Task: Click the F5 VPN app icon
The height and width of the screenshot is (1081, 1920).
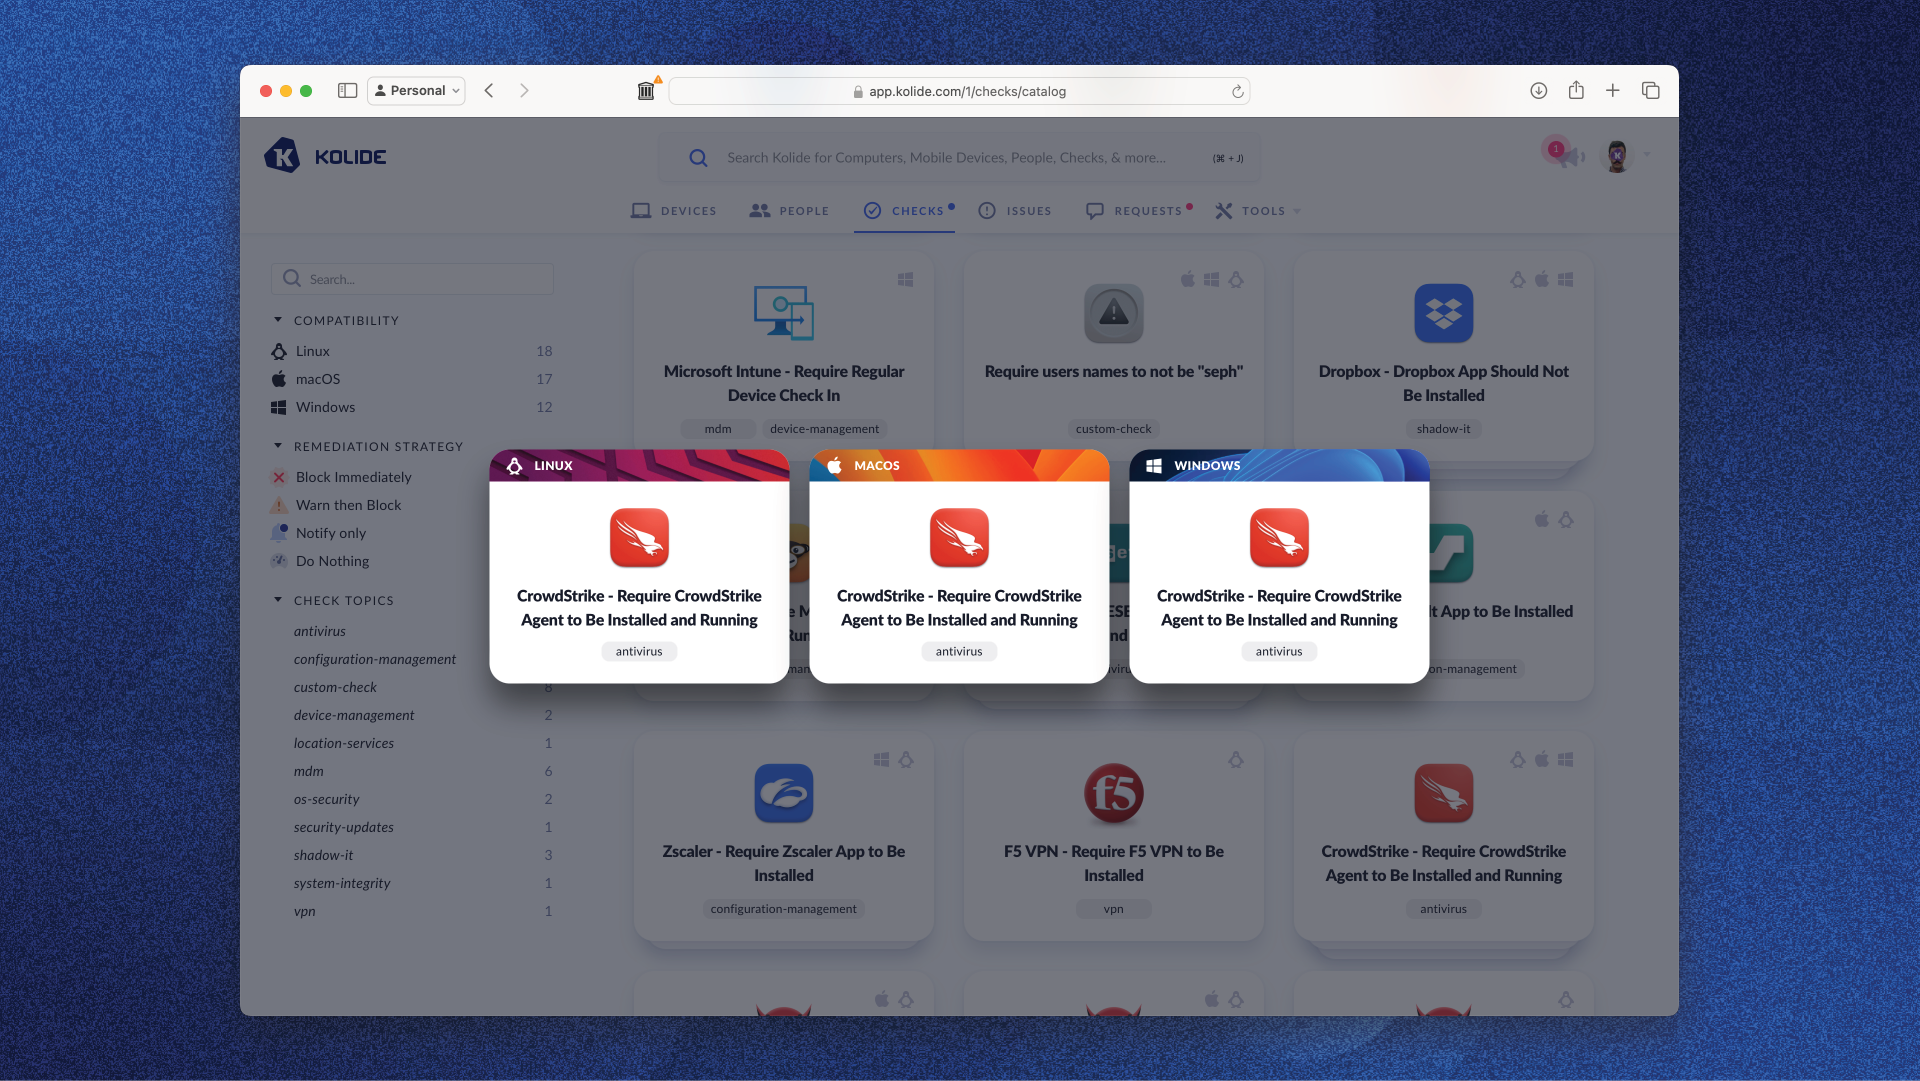Action: click(1113, 793)
